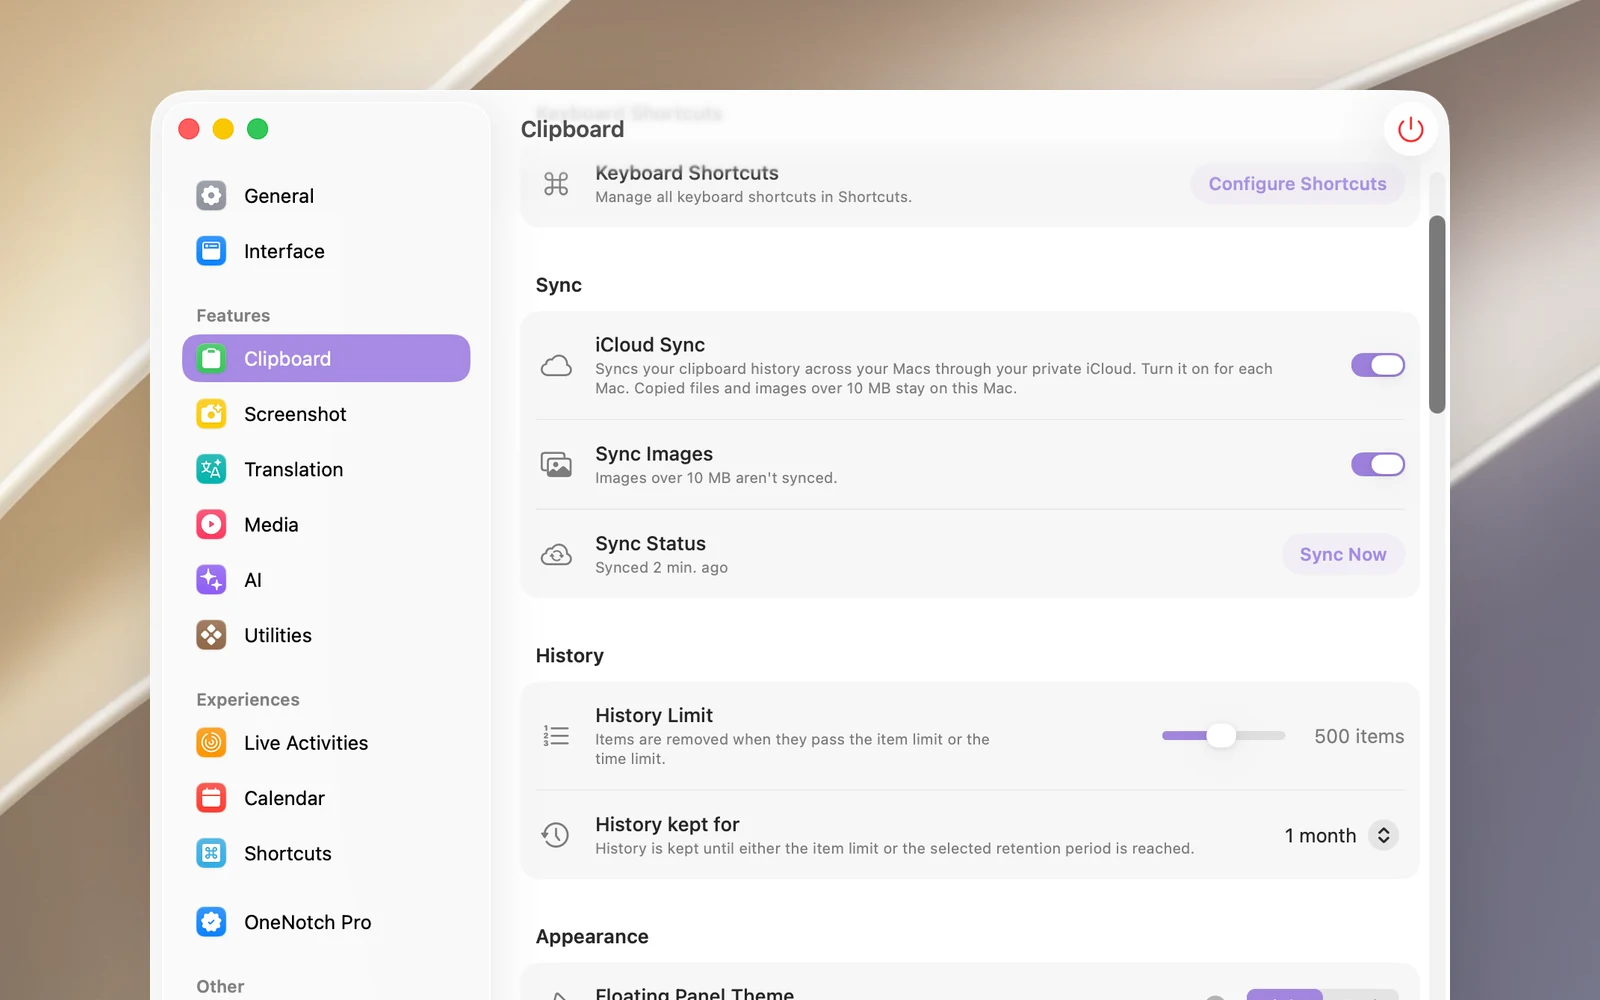
Task: Click the Configure Shortcuts button
Action: pos(1297,184)
